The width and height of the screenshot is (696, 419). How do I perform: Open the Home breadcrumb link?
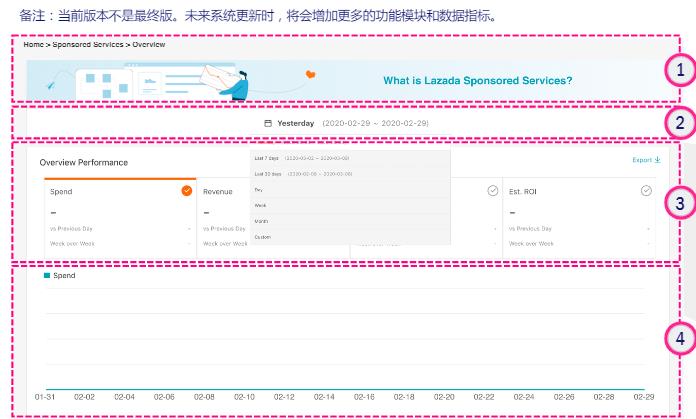[x=33, y=44]
